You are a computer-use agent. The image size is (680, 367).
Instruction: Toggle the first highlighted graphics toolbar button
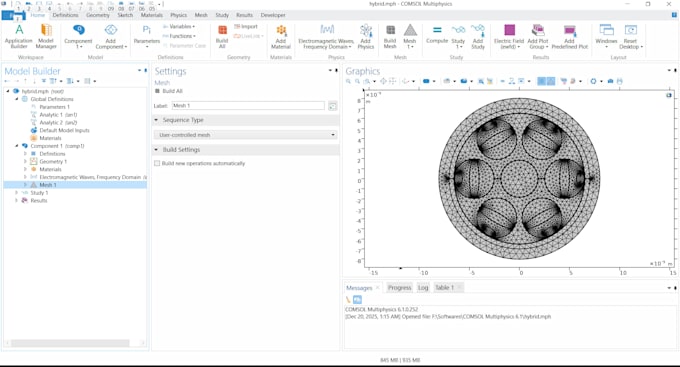(542, 81)
